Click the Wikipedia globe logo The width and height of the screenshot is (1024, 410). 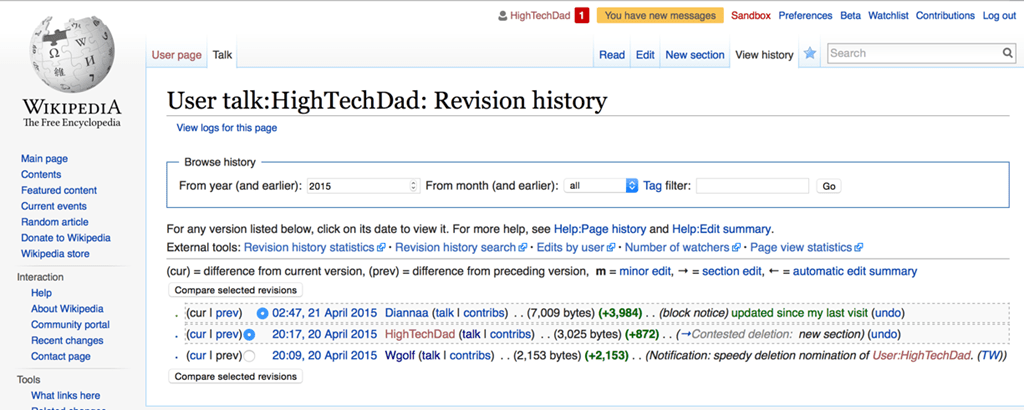(72, 55)
